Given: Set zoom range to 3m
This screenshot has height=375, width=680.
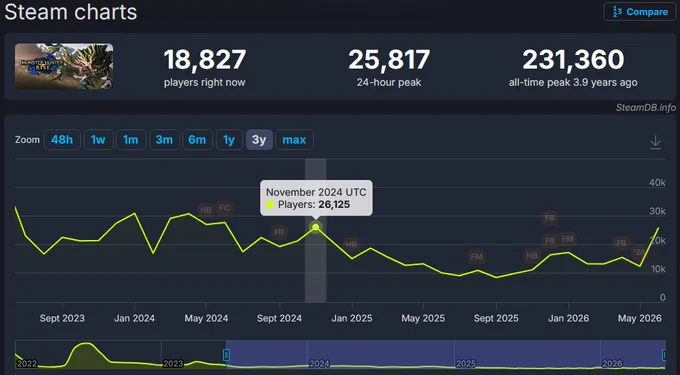Looking at the screenshot, I should 164,140.
